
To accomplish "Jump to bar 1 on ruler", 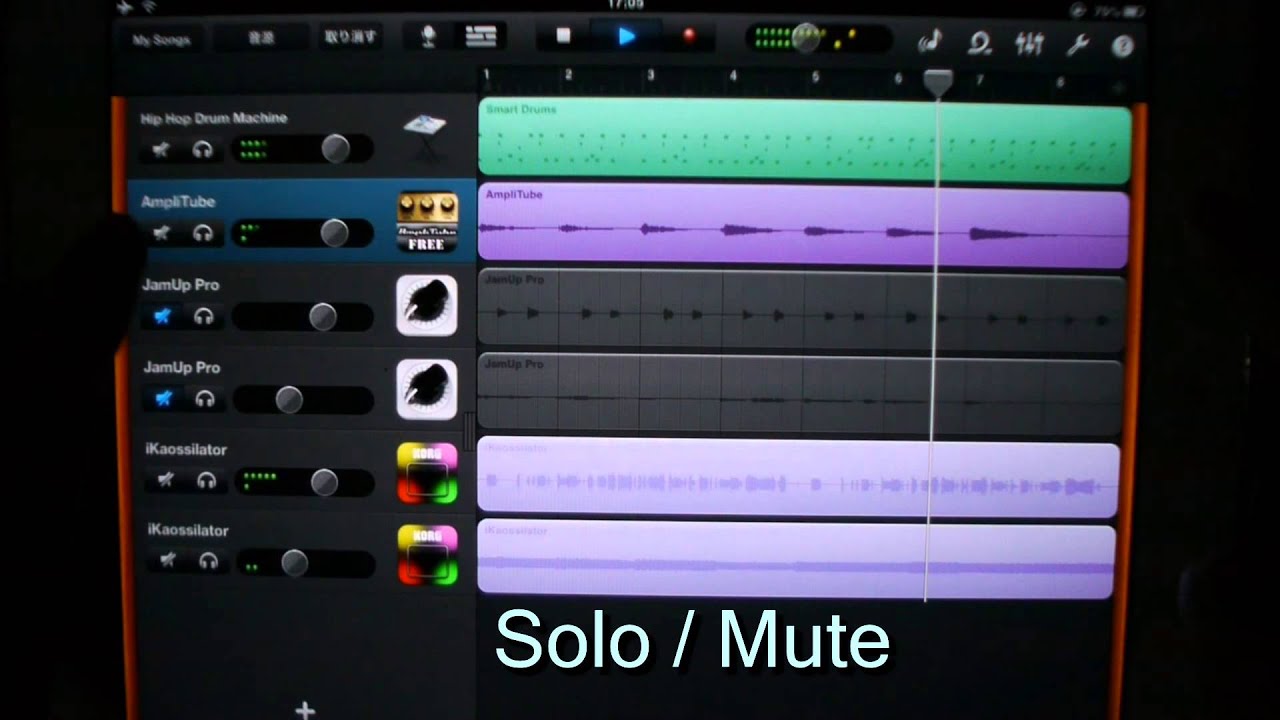I will (x=487, y=75).
